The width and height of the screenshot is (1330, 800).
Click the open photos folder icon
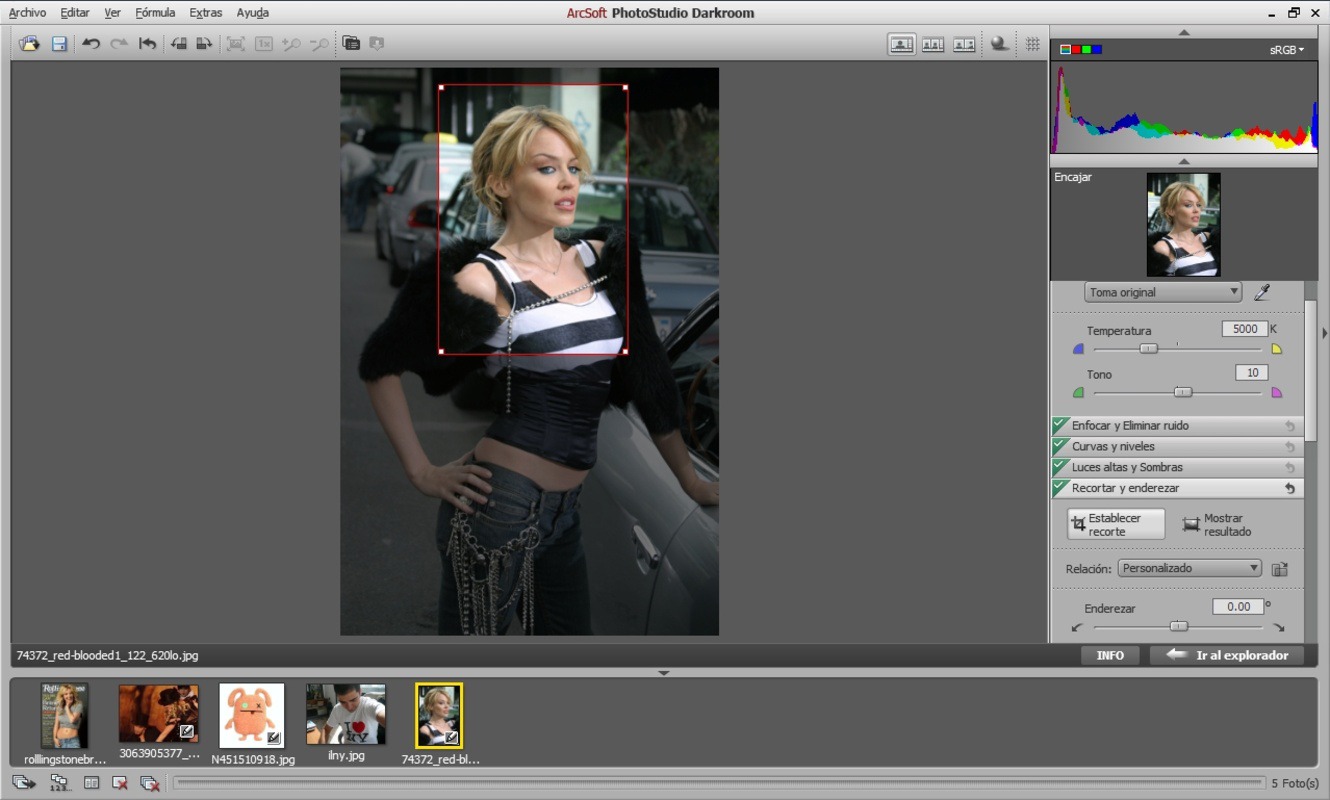(29, 44)
